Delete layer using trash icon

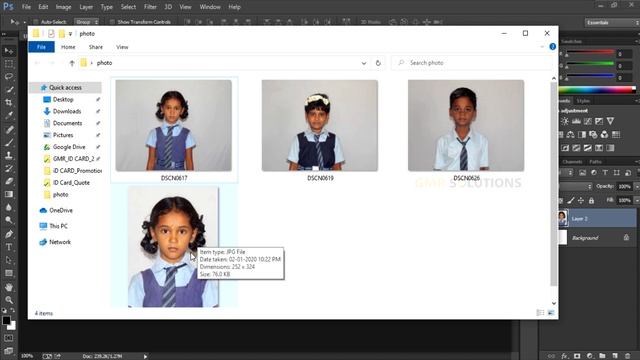click(x=628, y=356)
